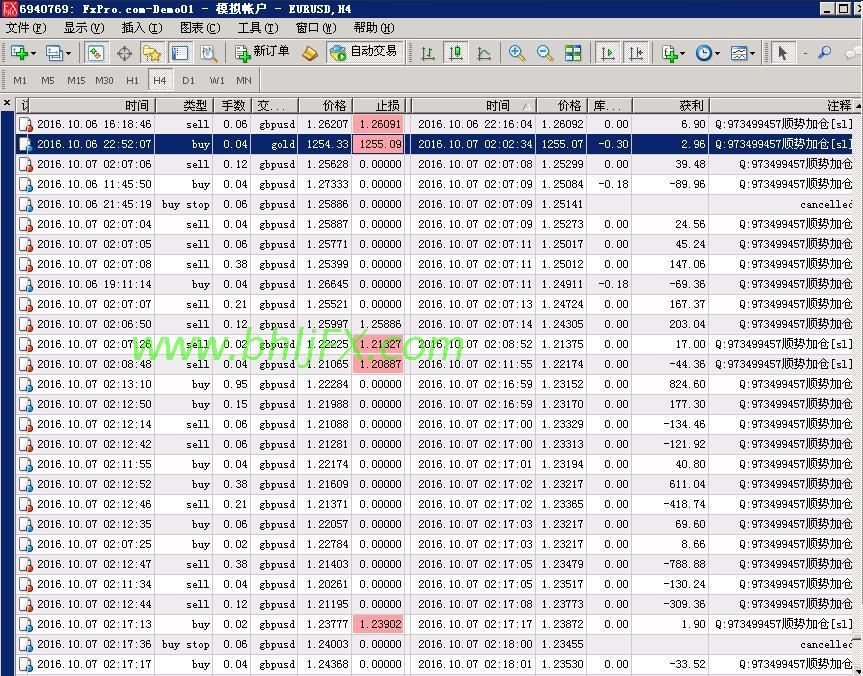Switch to the MN timeframe
863x676 pixels.
[x=244, y=80]
